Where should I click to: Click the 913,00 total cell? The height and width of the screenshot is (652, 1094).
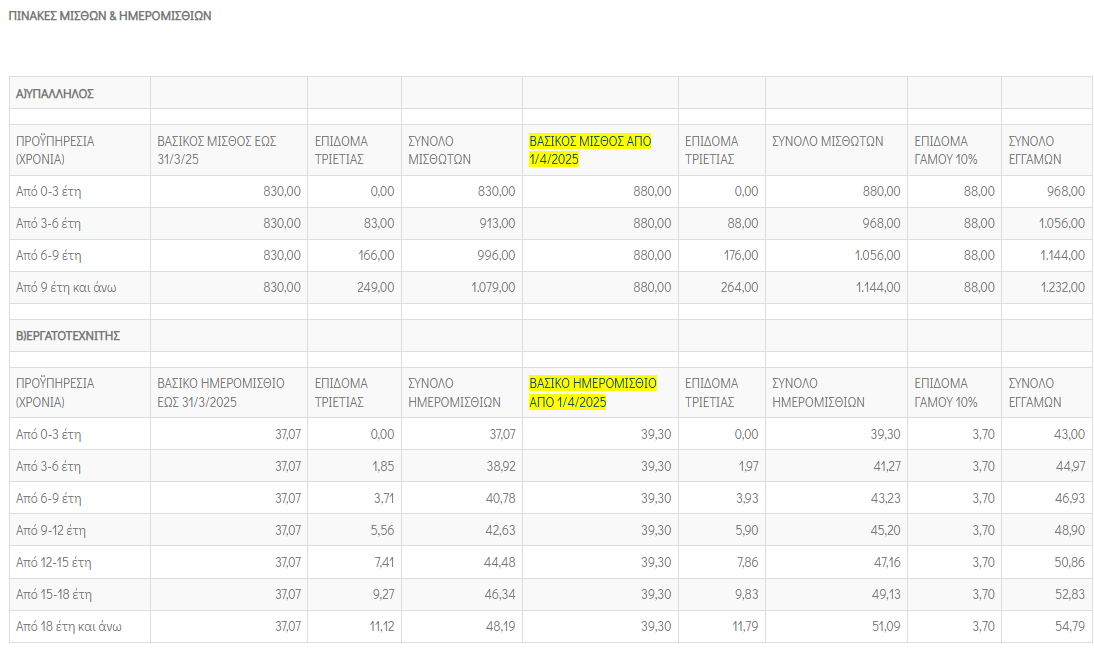click(497, 224)
